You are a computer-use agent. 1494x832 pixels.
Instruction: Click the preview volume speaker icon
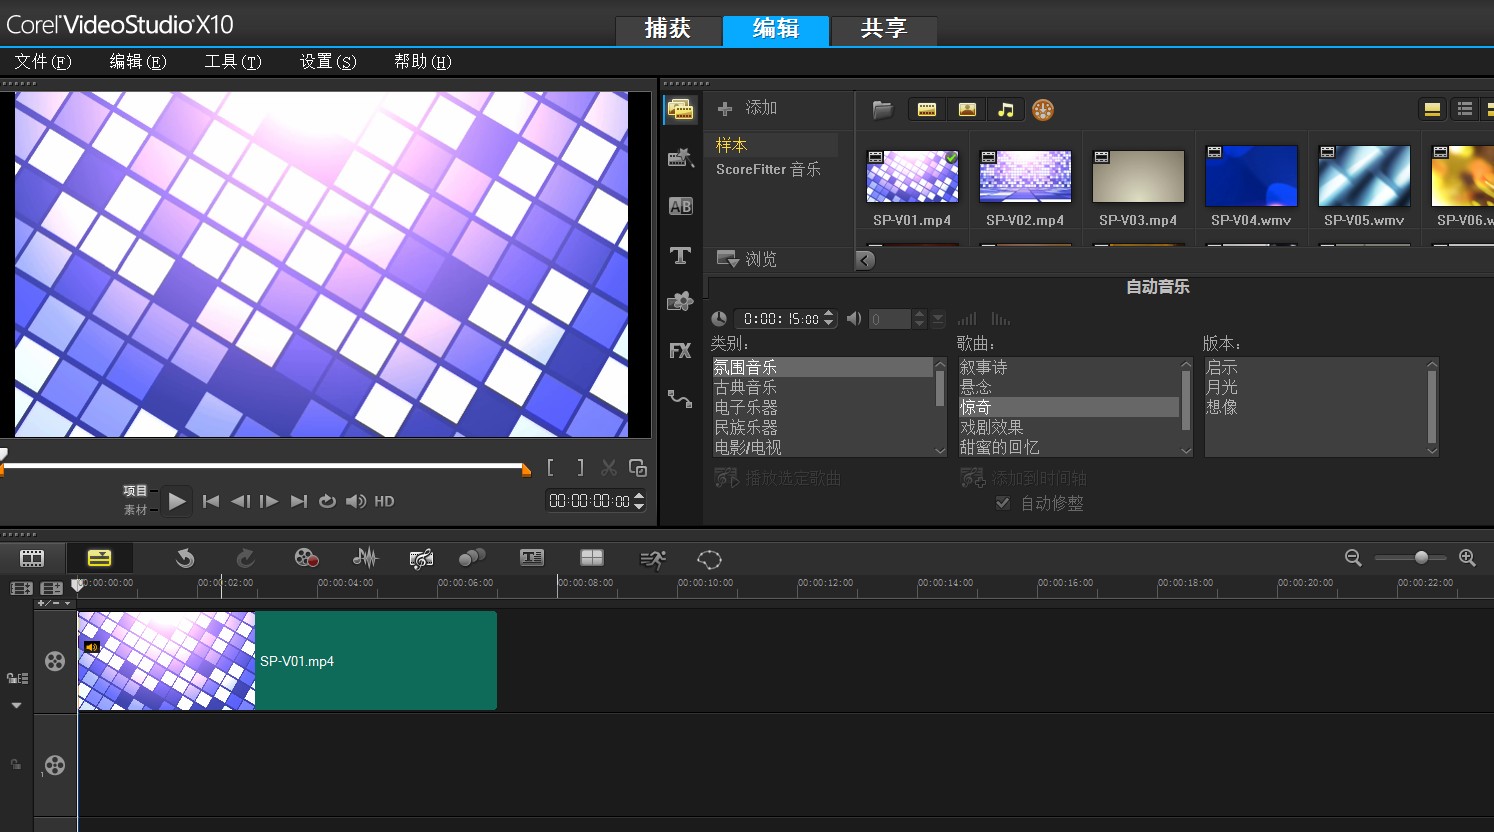pyautogui.click(x=356, y=501)
